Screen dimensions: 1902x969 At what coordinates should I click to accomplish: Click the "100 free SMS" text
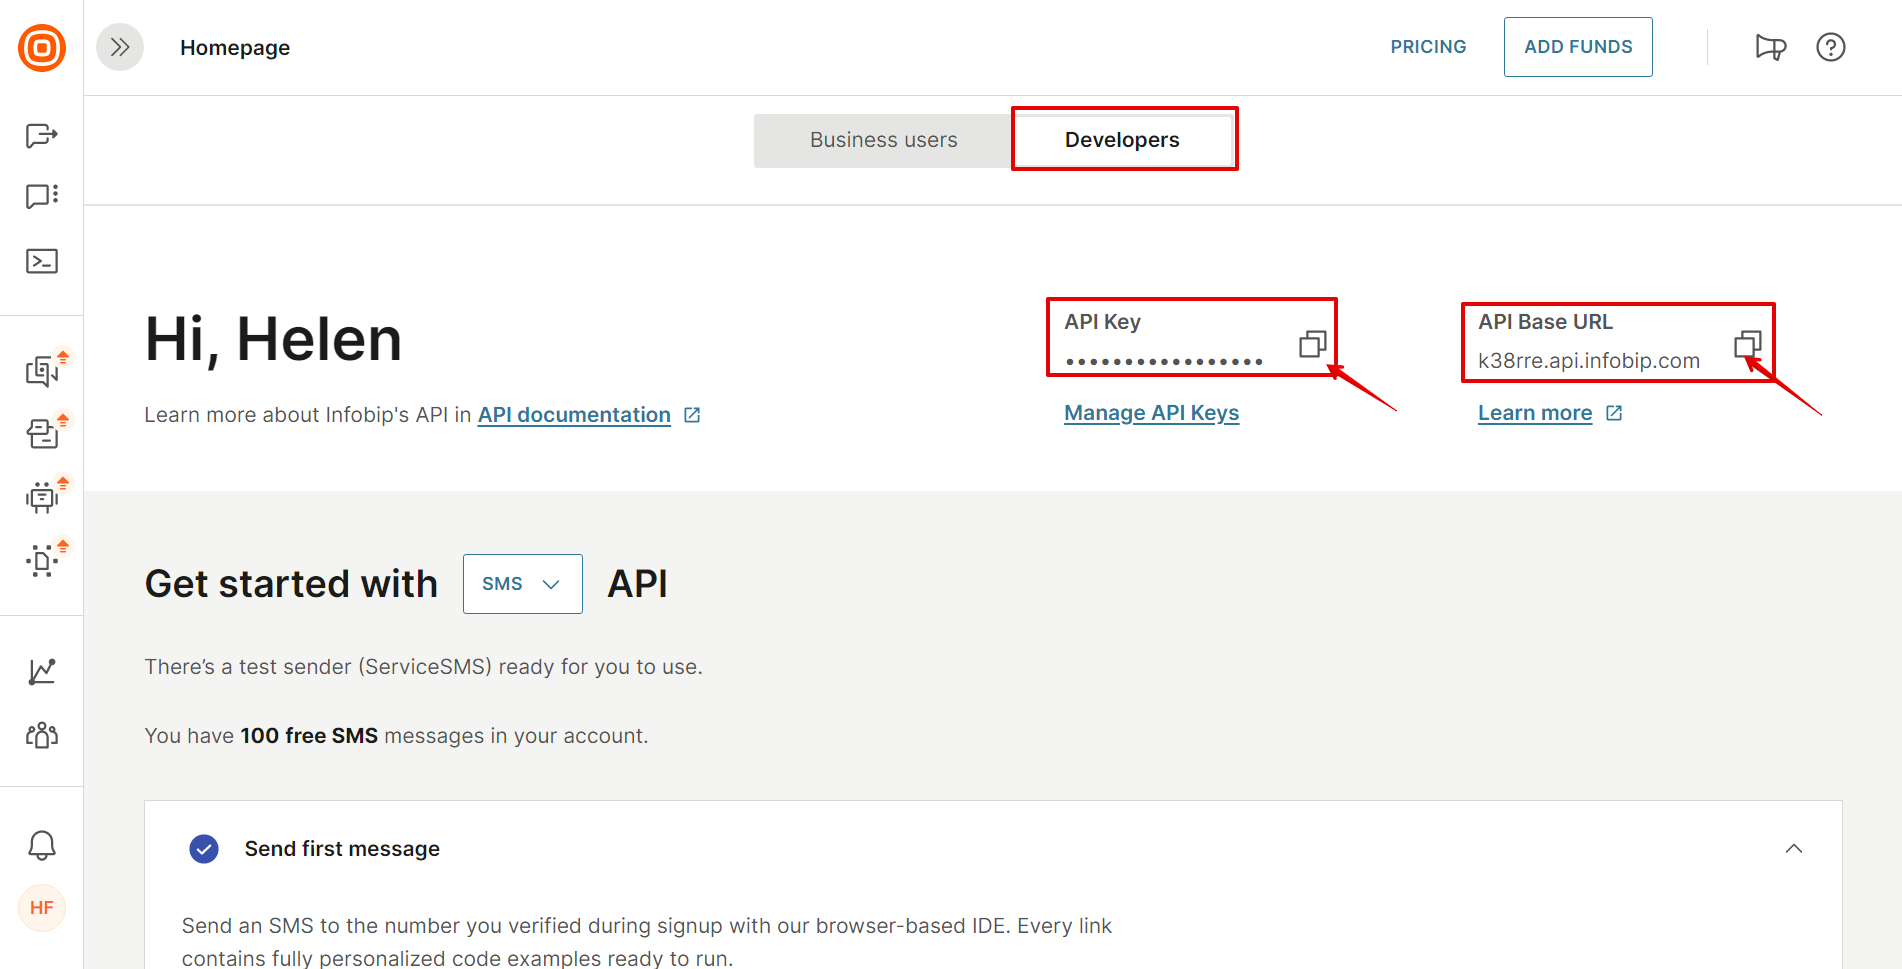coord(309,736)
